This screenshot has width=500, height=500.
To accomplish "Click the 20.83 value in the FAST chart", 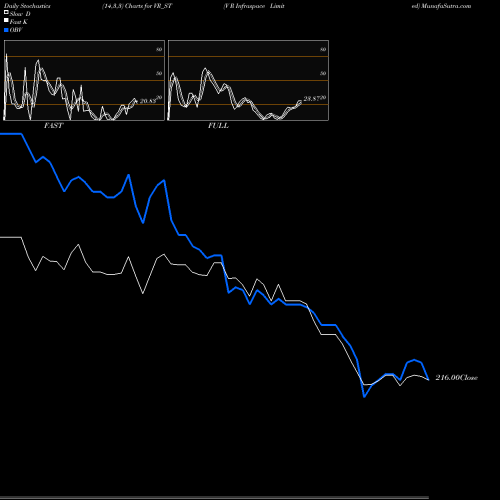I will coord(148,101).
